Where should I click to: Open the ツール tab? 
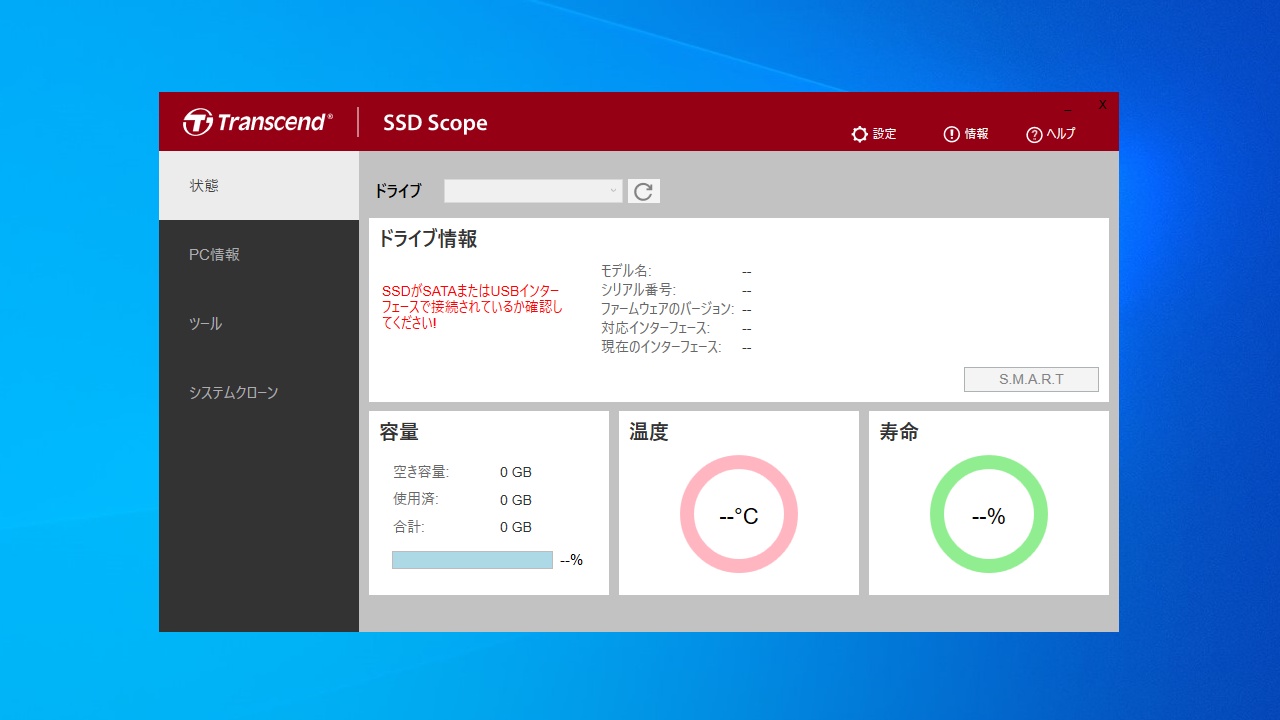(259, 324)
